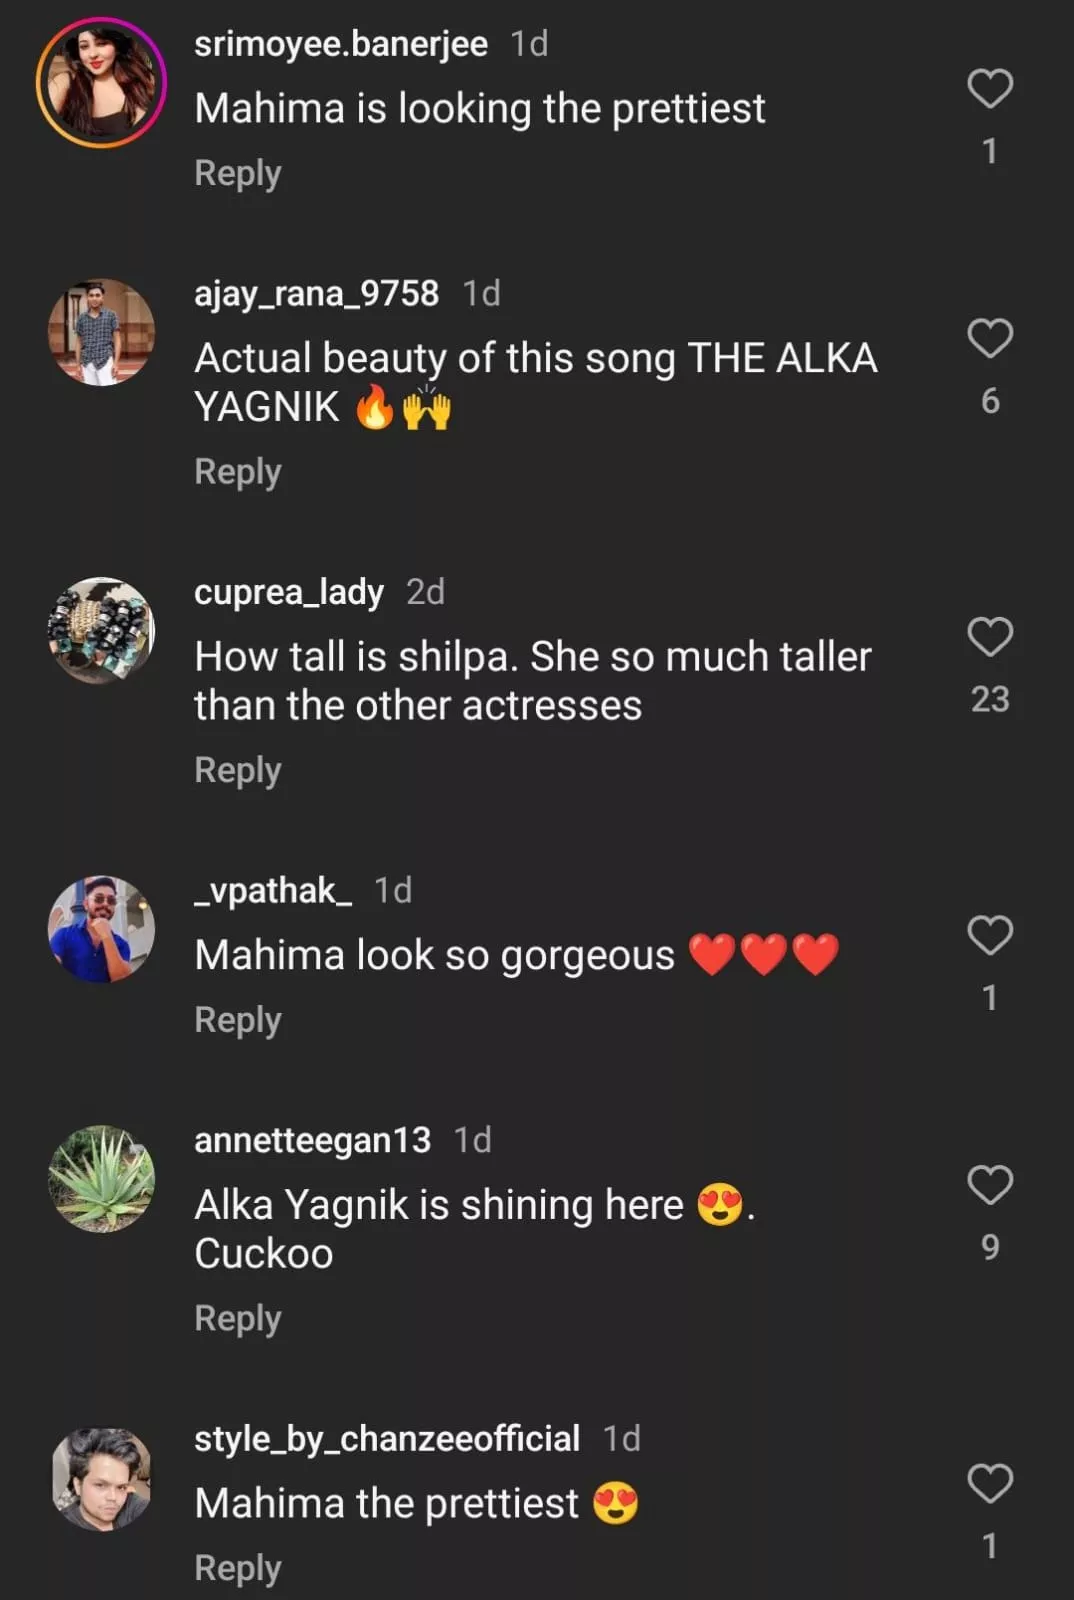Like srimoyee.banerjee's comment with the heart
Screen dimensions: 1074x1600
pos(990,89)
